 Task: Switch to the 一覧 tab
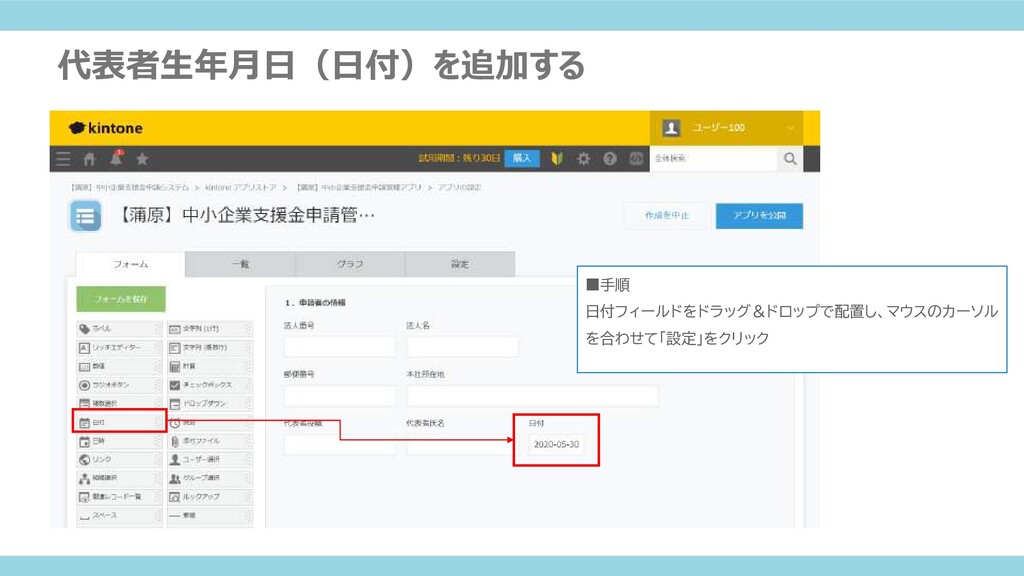240,264
